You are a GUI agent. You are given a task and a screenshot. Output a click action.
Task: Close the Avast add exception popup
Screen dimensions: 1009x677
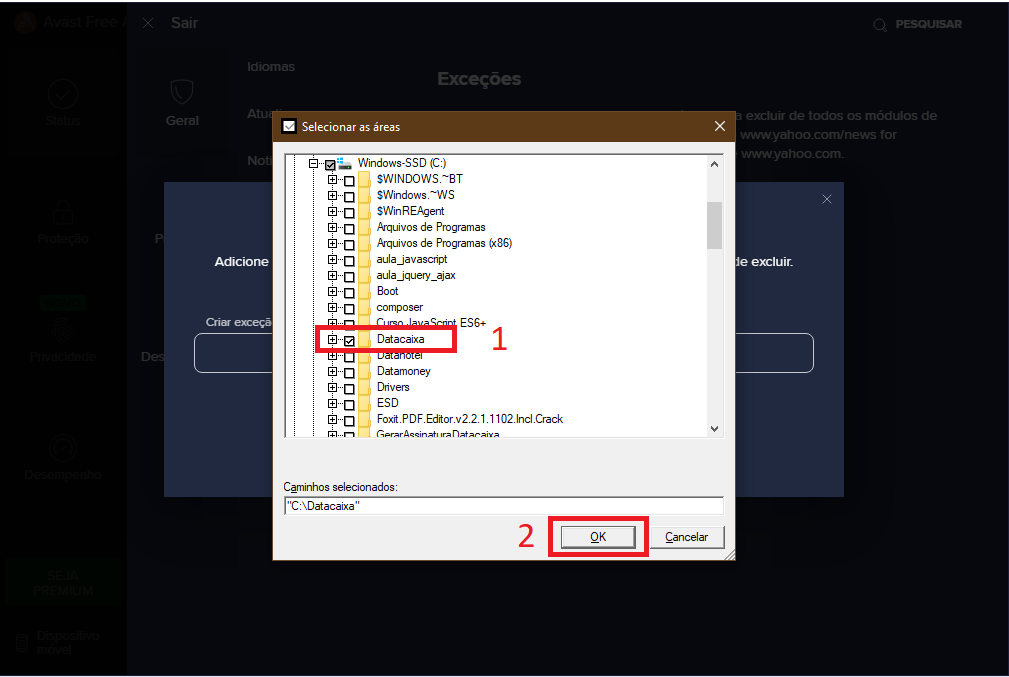pyautogui.click(x=827, y=199)
